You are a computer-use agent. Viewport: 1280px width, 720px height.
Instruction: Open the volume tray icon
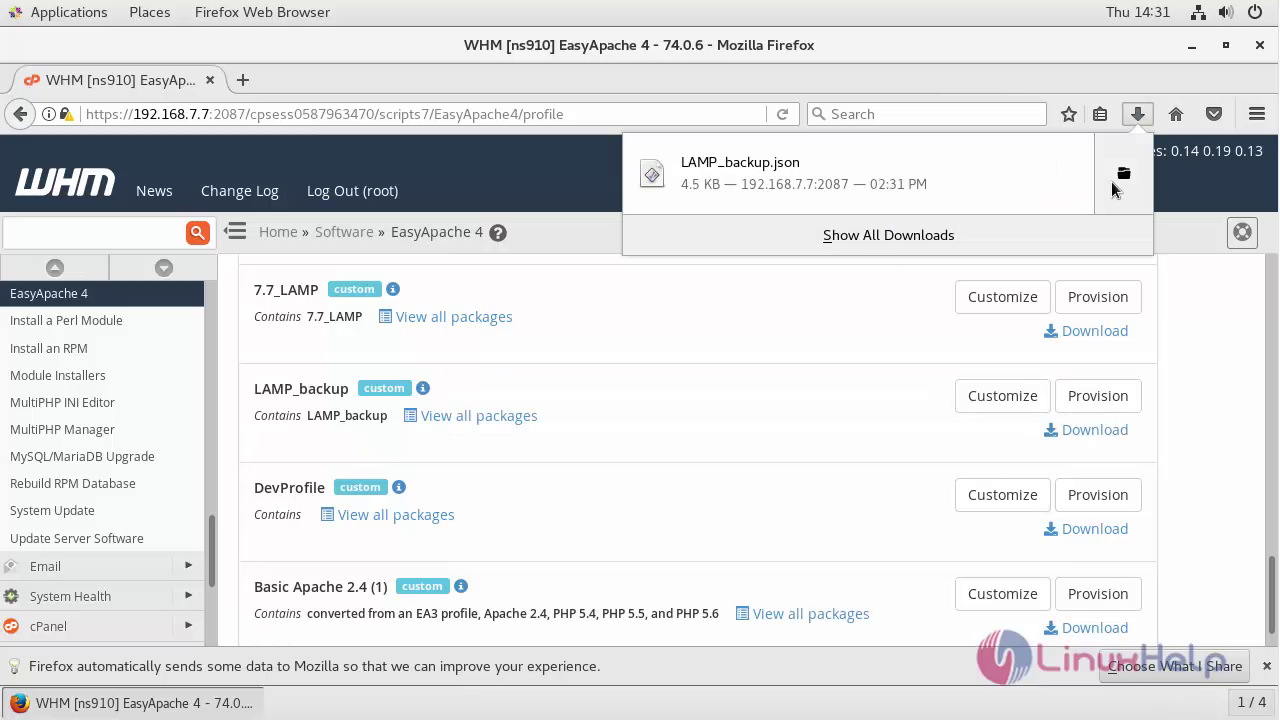1227,12
